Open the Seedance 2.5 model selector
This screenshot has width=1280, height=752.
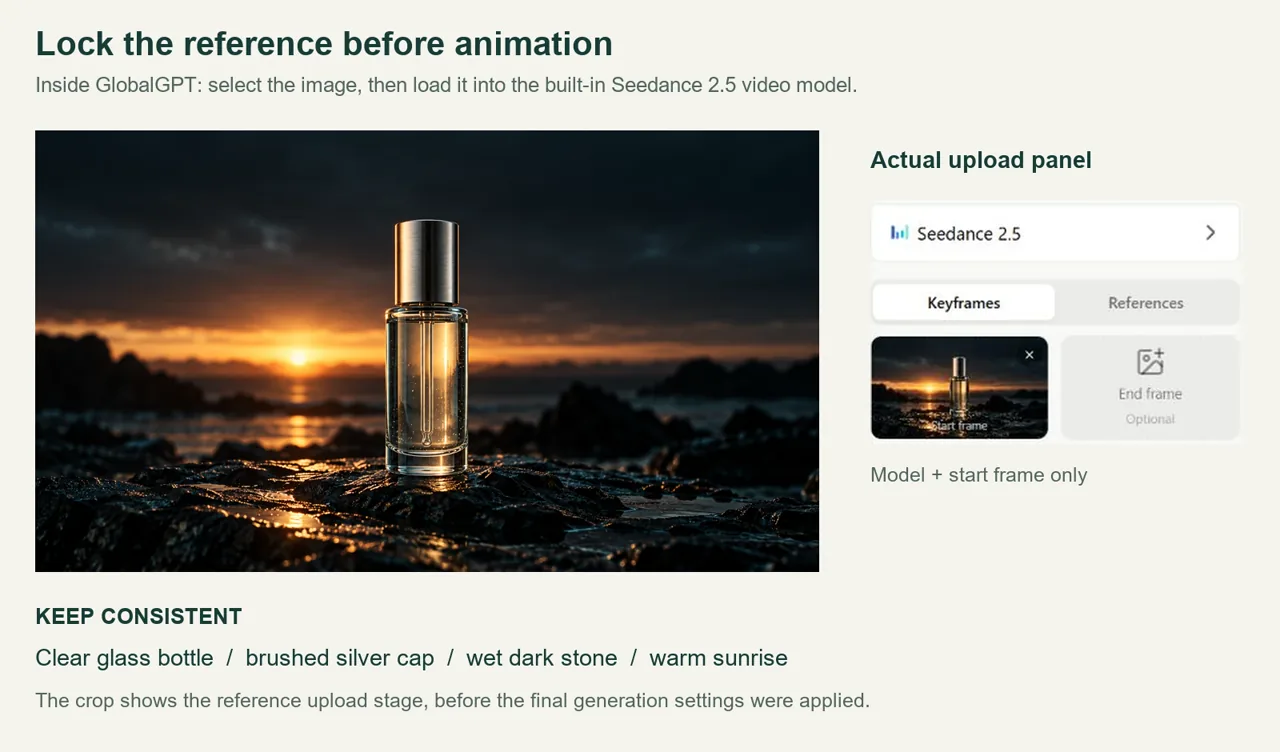[1055, 233]
